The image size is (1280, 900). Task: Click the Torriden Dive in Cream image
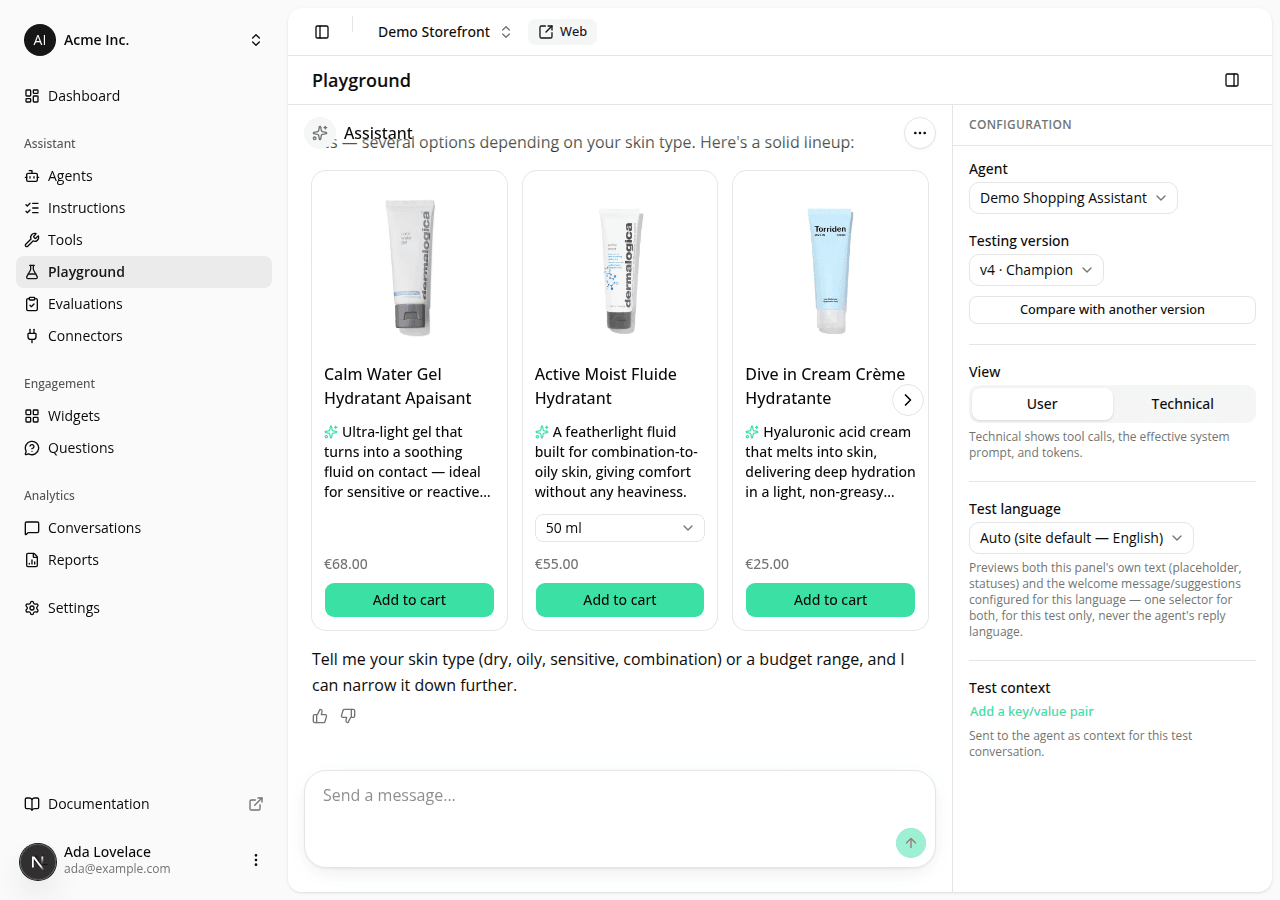[830, 270]
